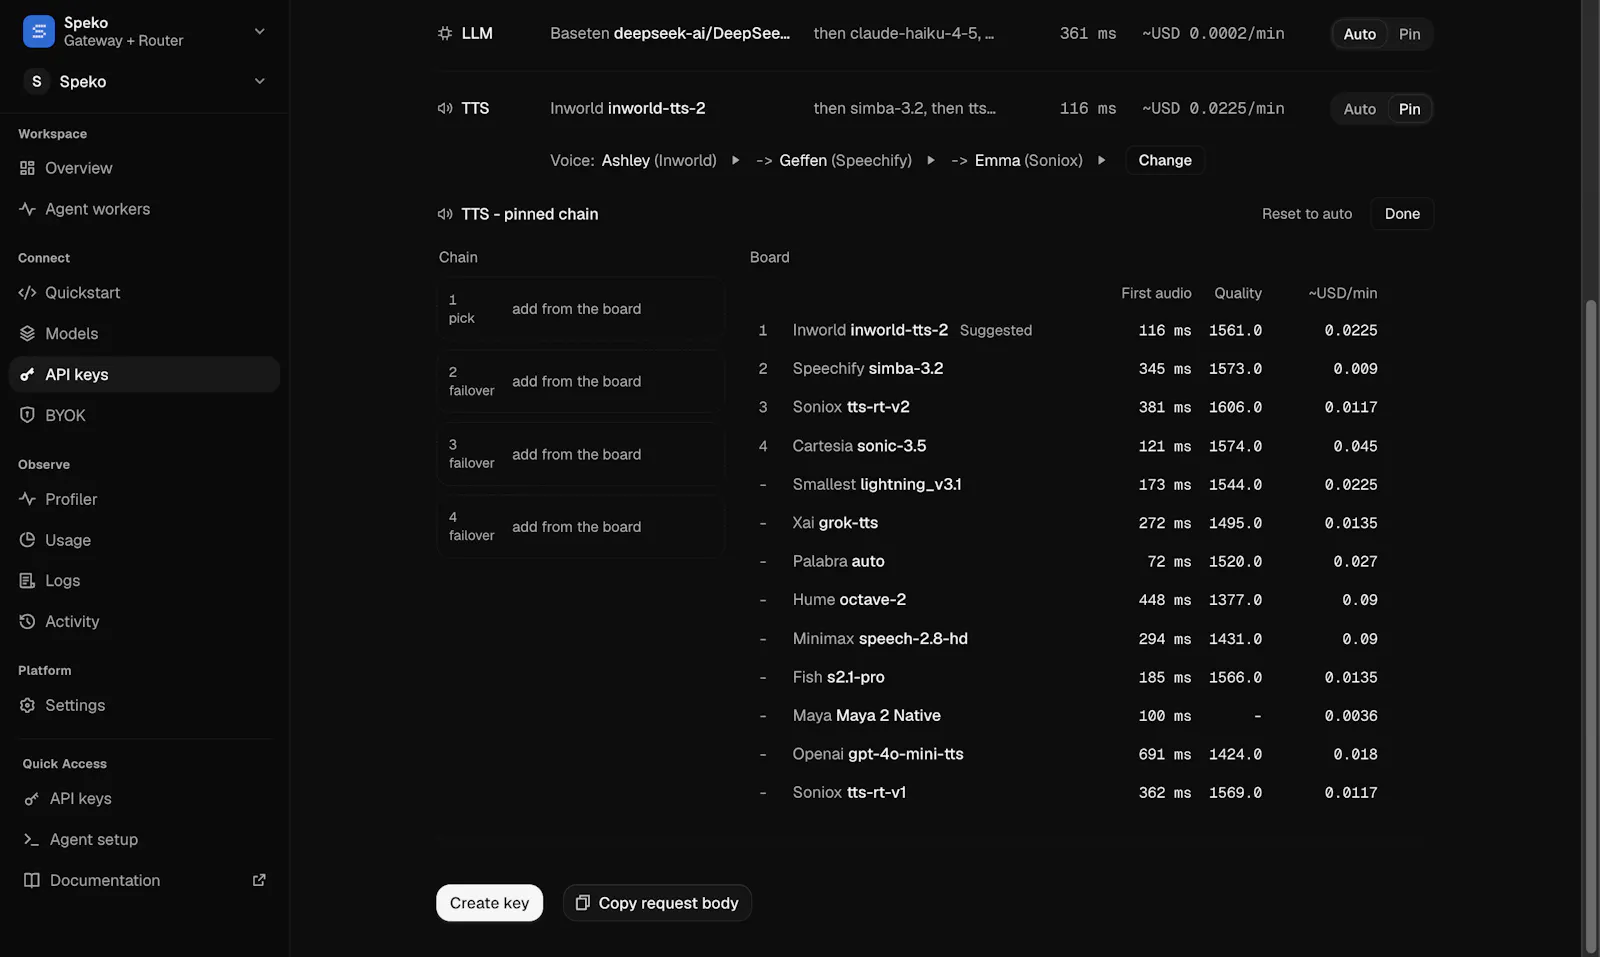Click the page vertical scrollbar
Image resolution: width=1600 pixels, height=957 pixels.
point(1591,625)
